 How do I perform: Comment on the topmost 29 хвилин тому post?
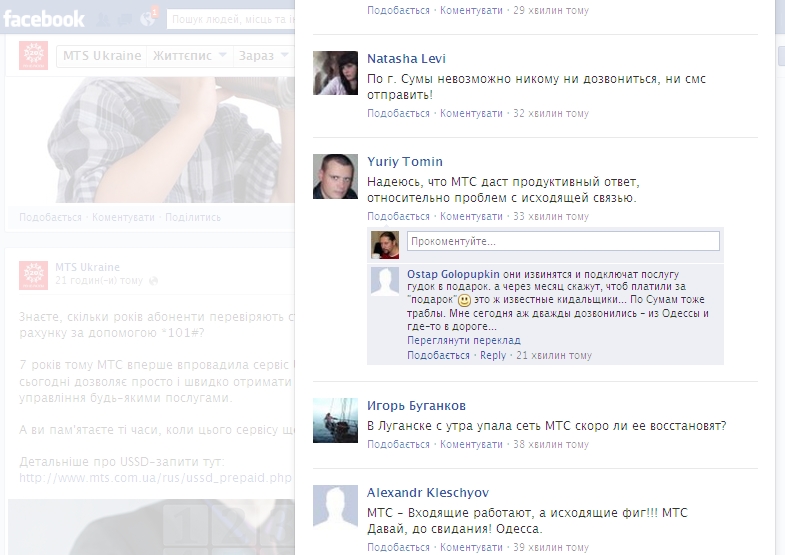tap(471, 11)
